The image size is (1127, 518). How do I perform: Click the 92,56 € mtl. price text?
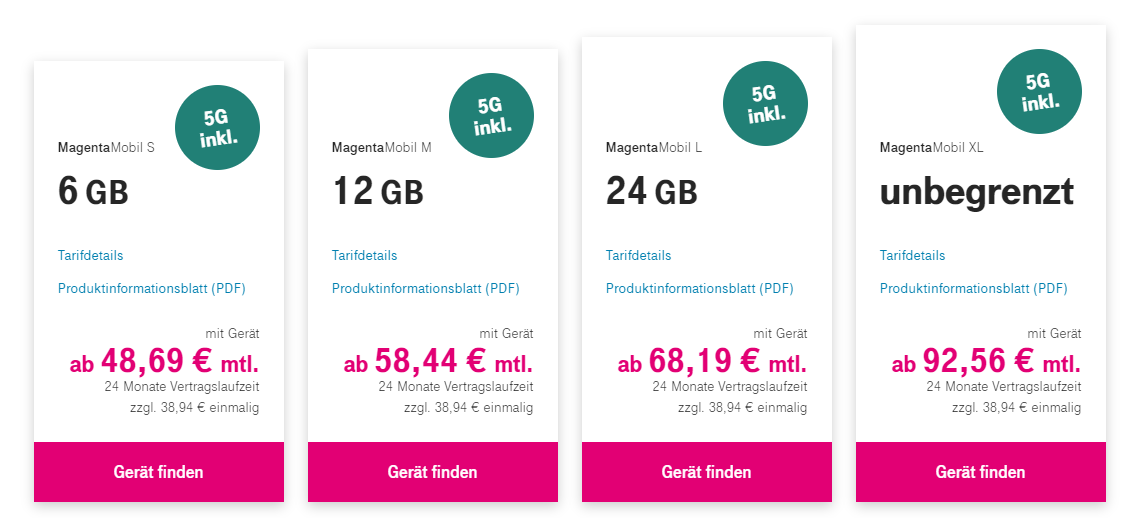tap(986, 361)
